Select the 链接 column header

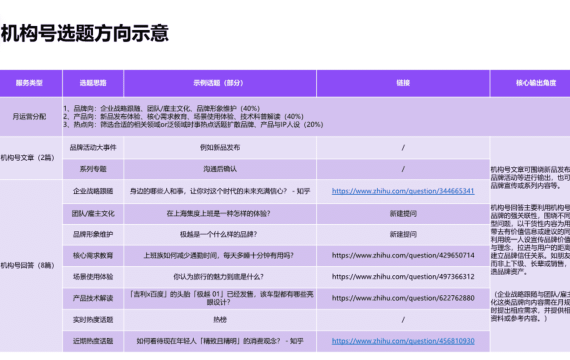point(403,83)
